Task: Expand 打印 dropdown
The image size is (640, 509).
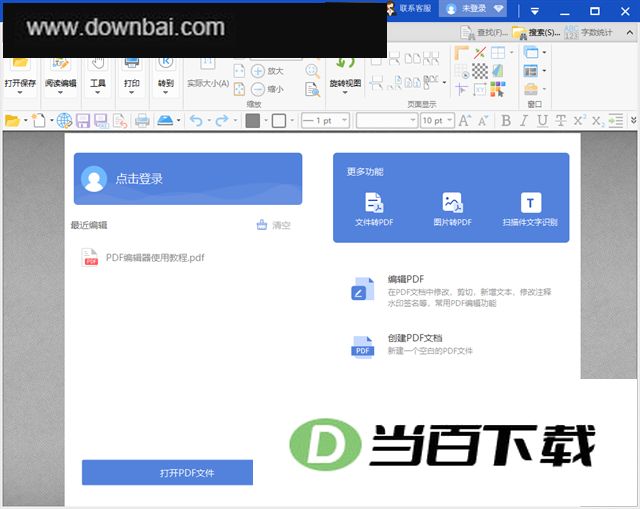Action: [131, 93]
